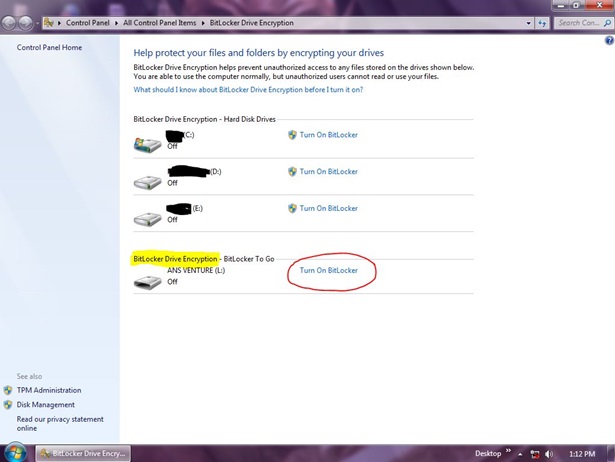The height and width of the screenshot is (462, 615).
Task: Click the Windows system drive C: icon
Action: click(x=147, y=144)
